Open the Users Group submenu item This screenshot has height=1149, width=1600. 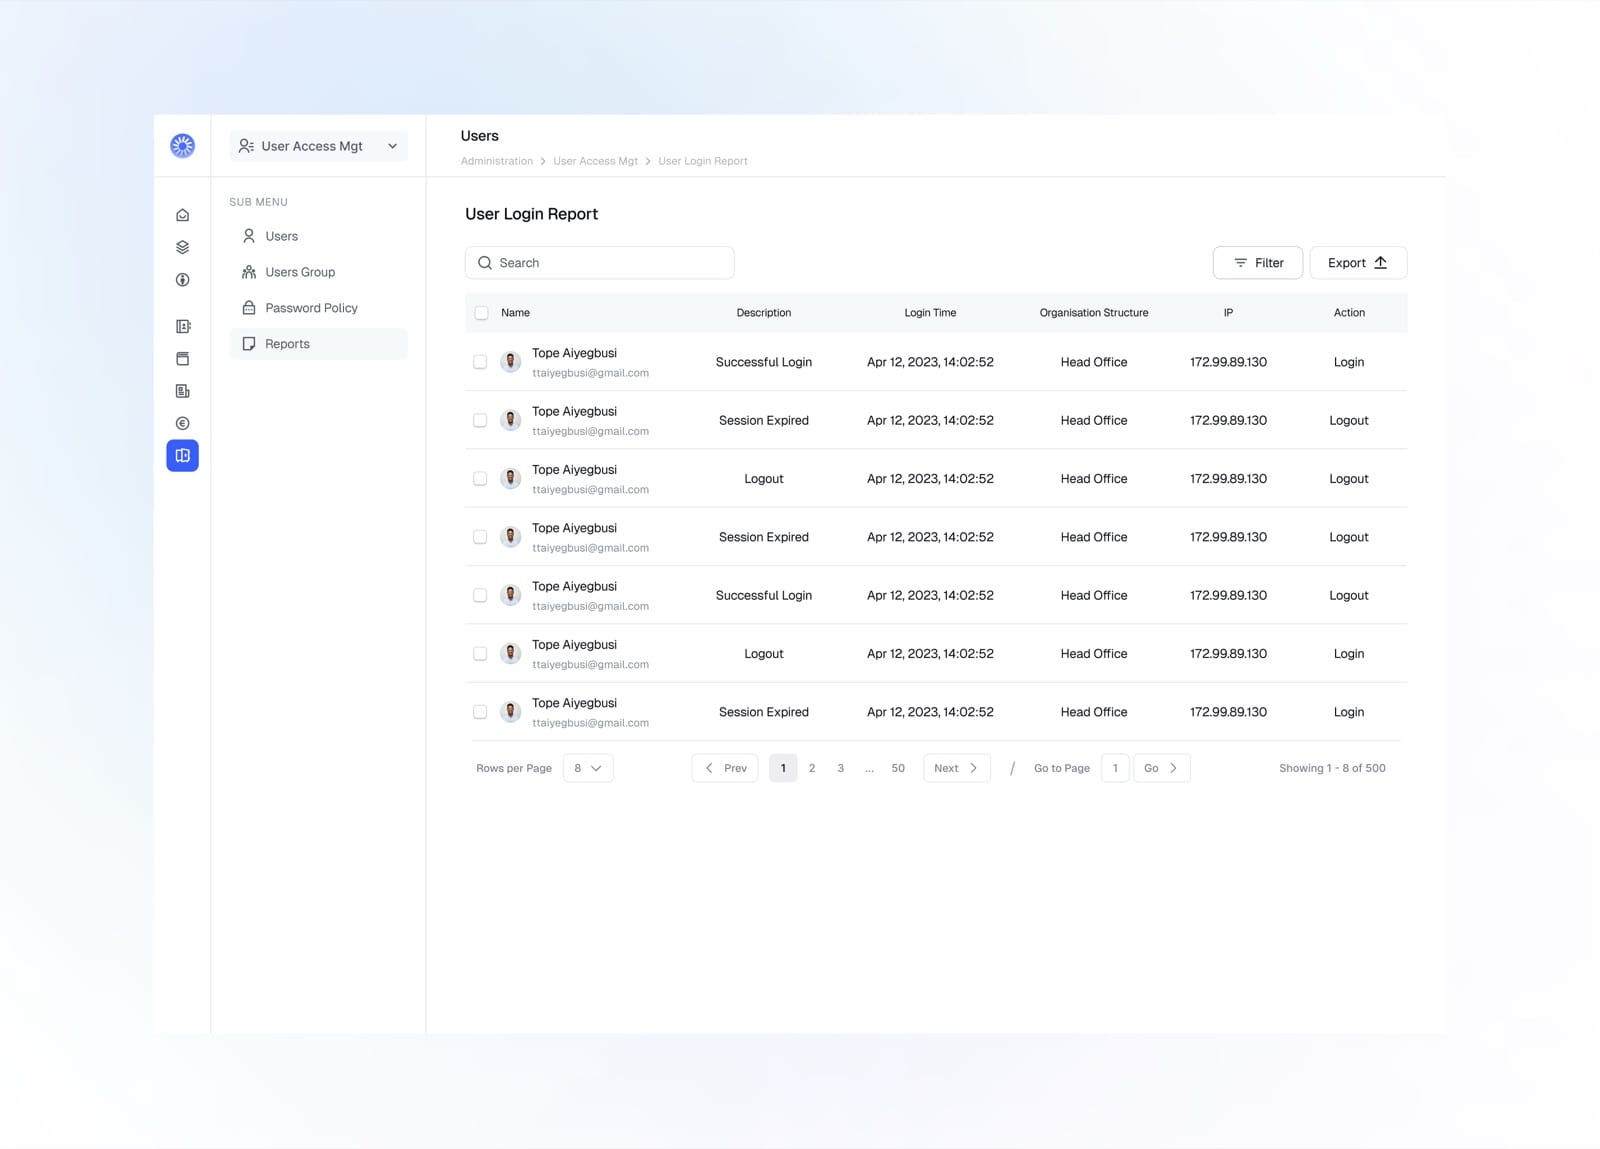(319, 272)
